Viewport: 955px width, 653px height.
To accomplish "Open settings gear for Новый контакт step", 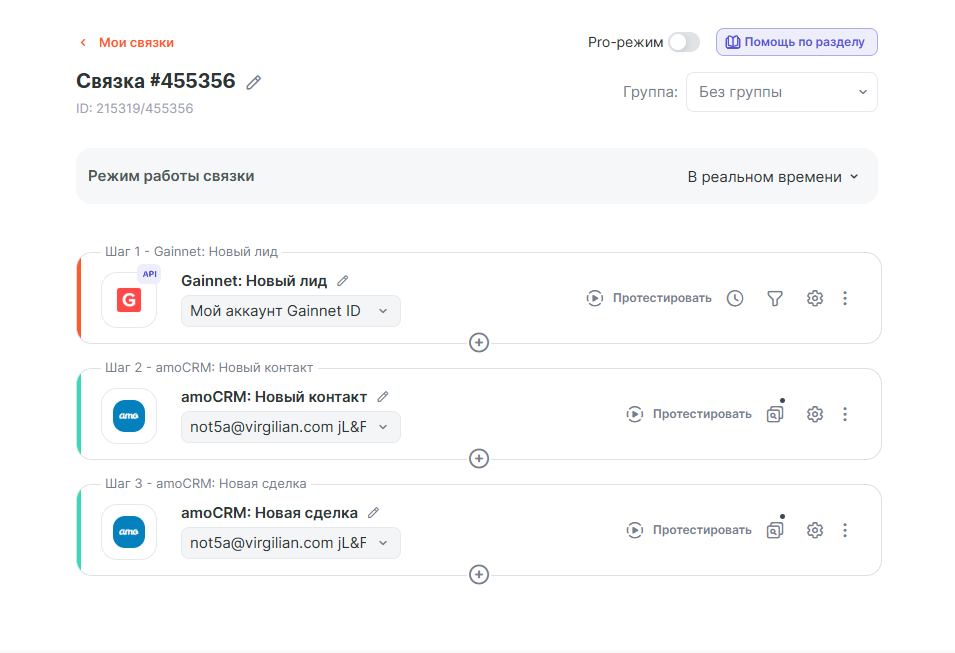I will point(814,414).
